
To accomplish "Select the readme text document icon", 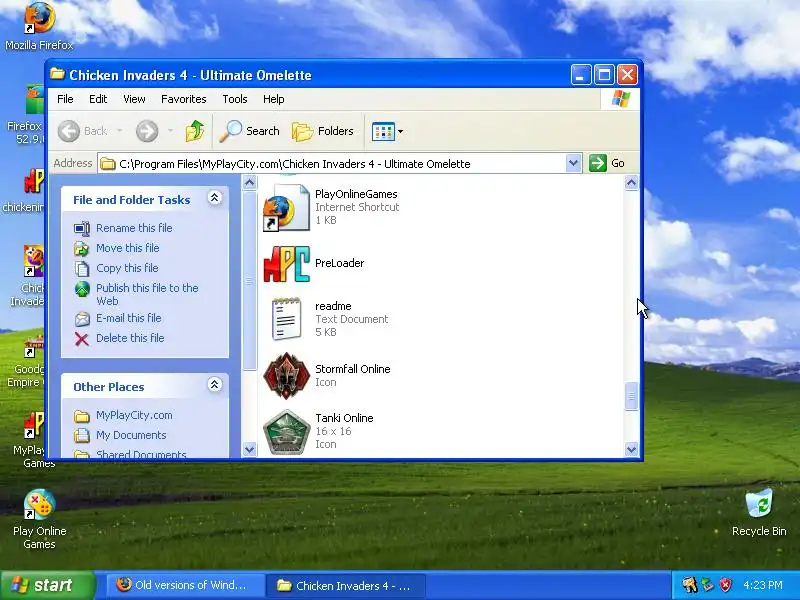I will [286, 319].
